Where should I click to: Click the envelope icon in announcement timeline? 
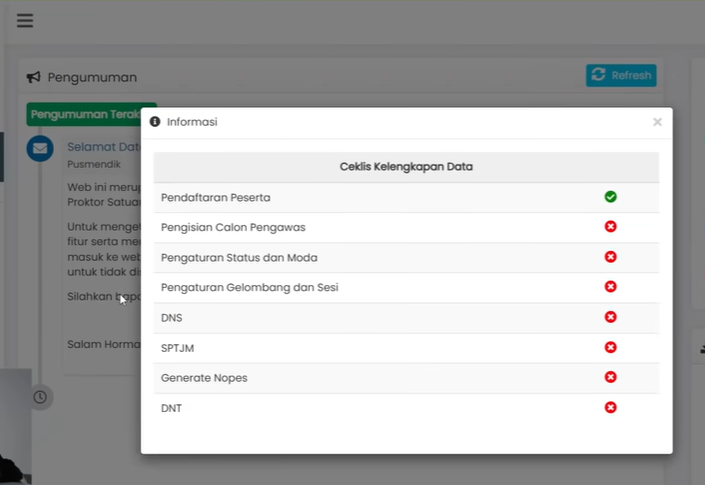point(40,148)
